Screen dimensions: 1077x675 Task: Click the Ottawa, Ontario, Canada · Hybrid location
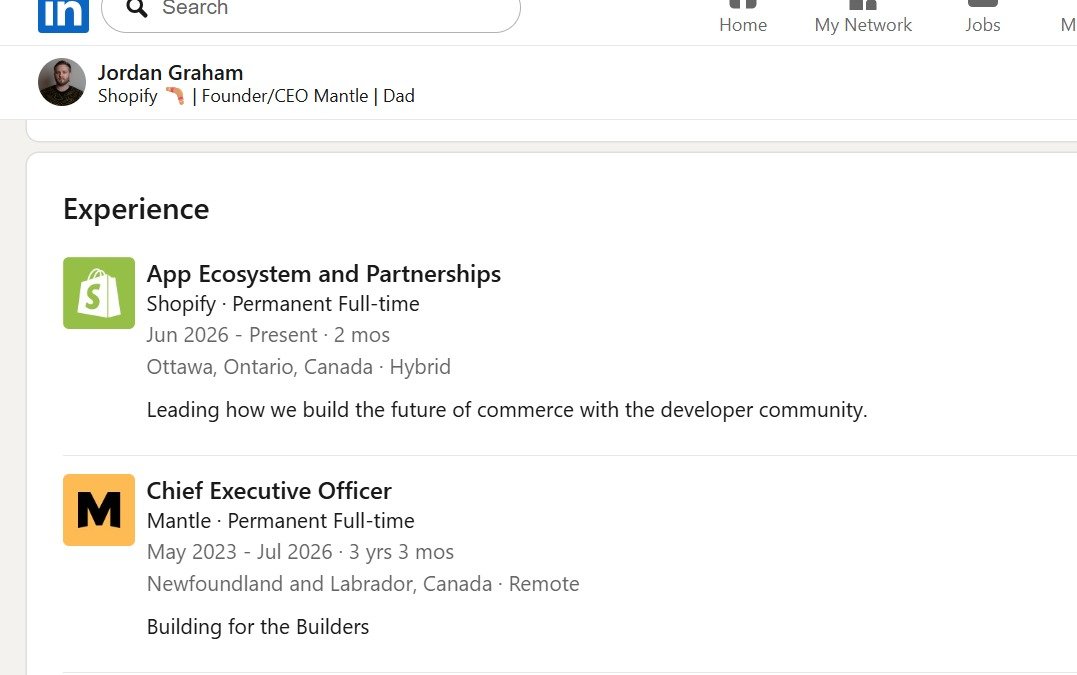point(299,367)
